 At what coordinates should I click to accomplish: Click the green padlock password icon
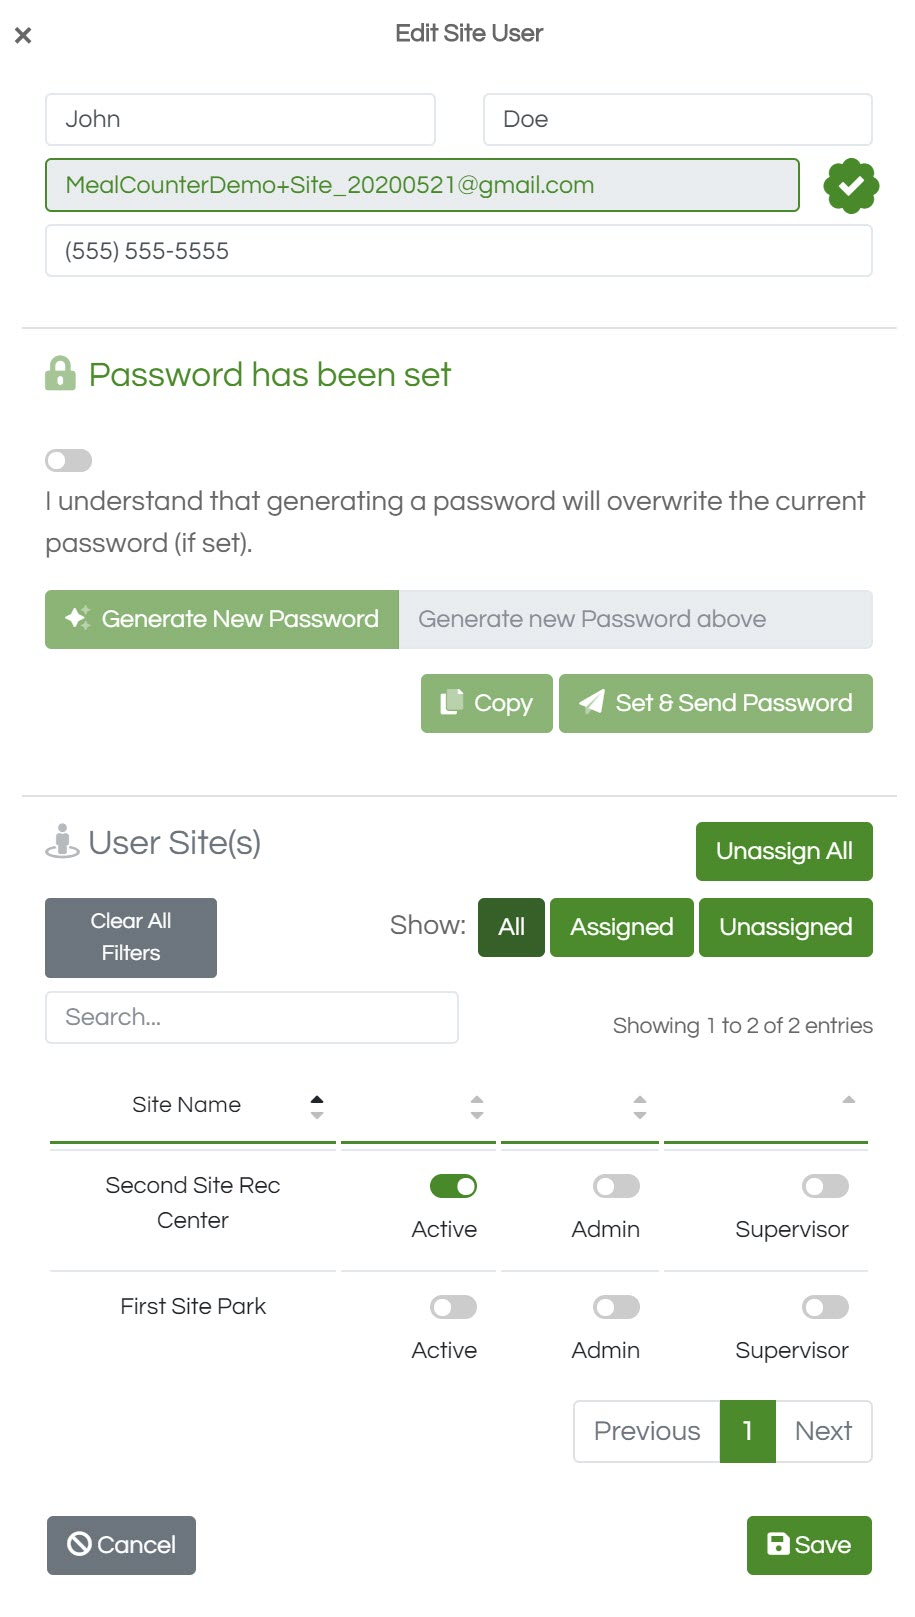click(x=60, y=374)
